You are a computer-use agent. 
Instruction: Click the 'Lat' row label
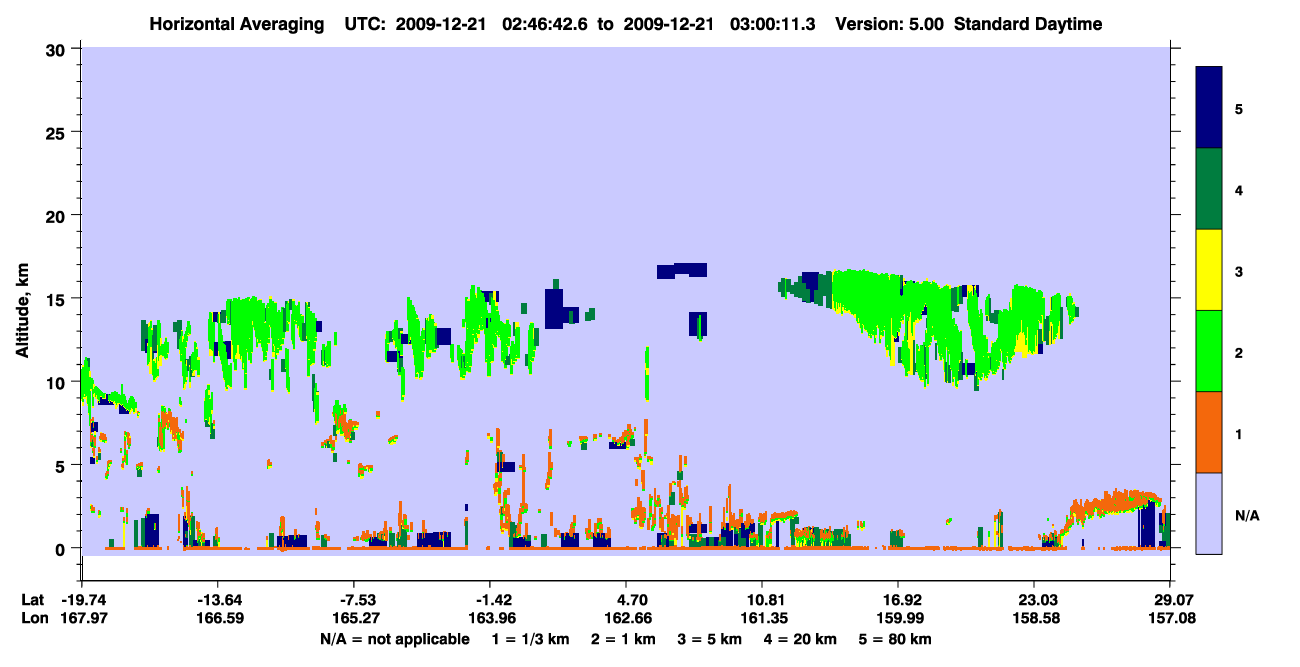point(32,600)
